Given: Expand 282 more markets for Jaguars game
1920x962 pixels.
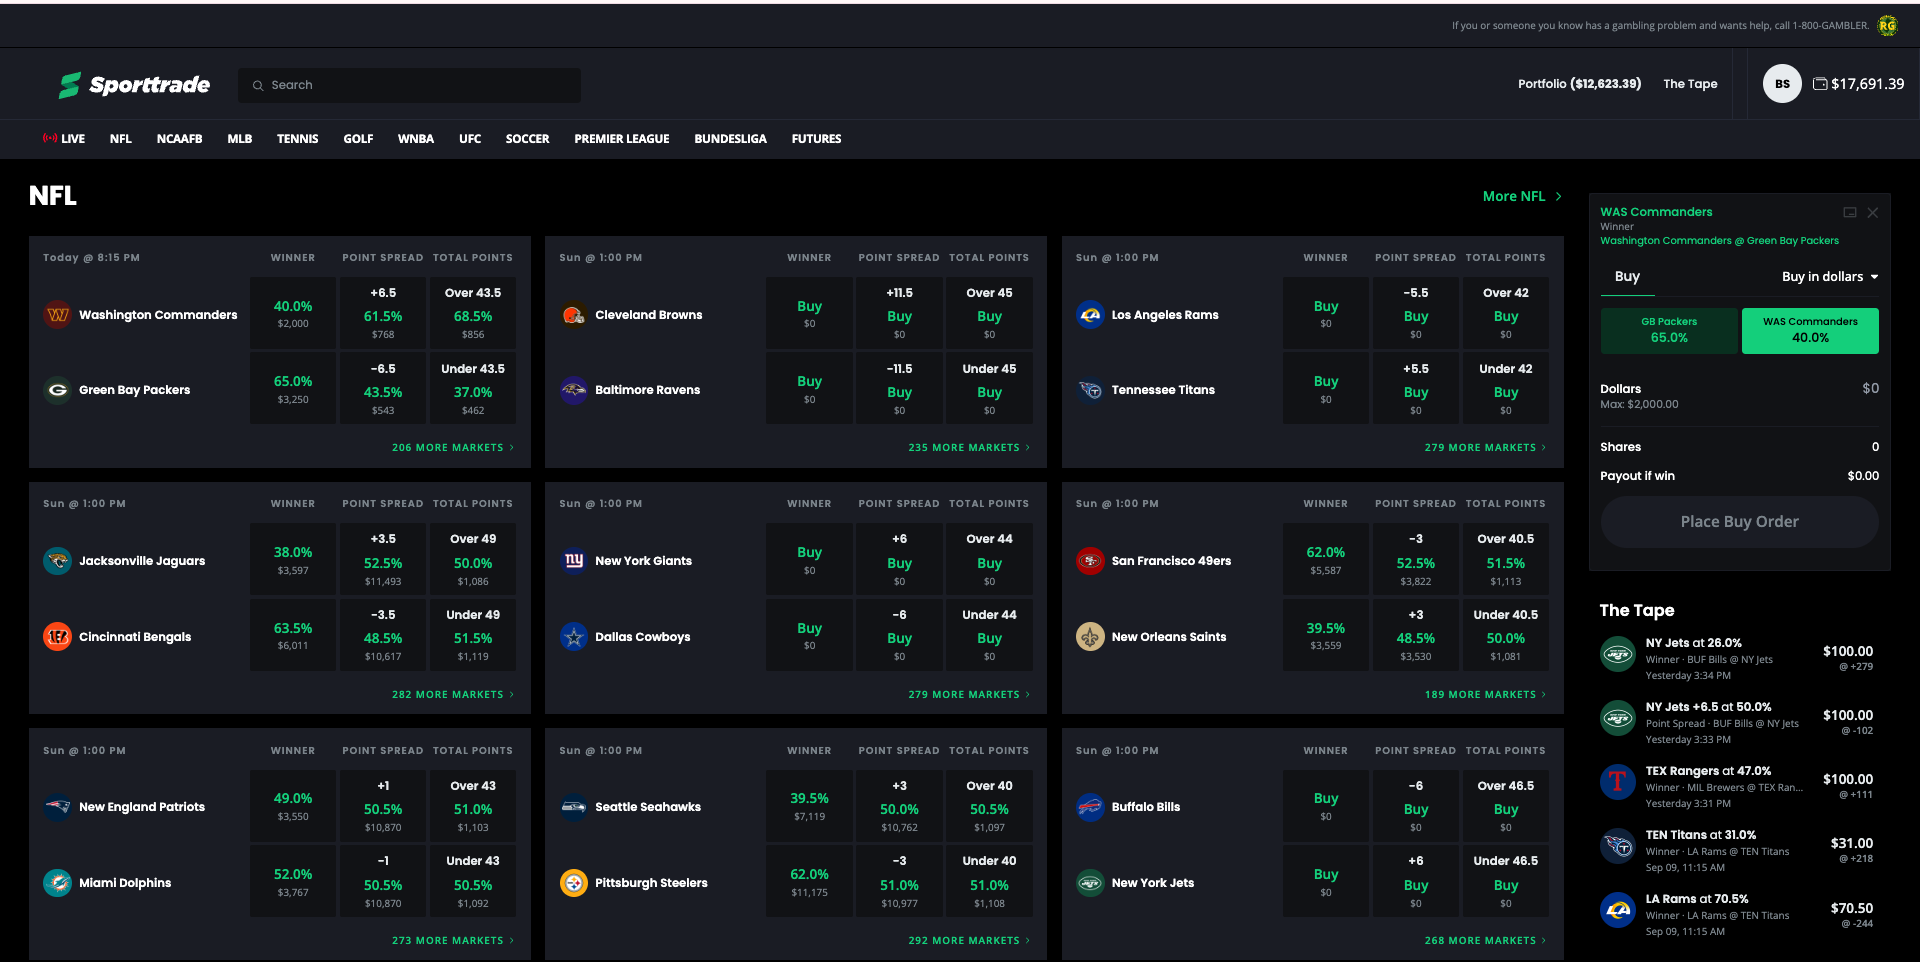Looking at the screenshot, I should point(453,695).
